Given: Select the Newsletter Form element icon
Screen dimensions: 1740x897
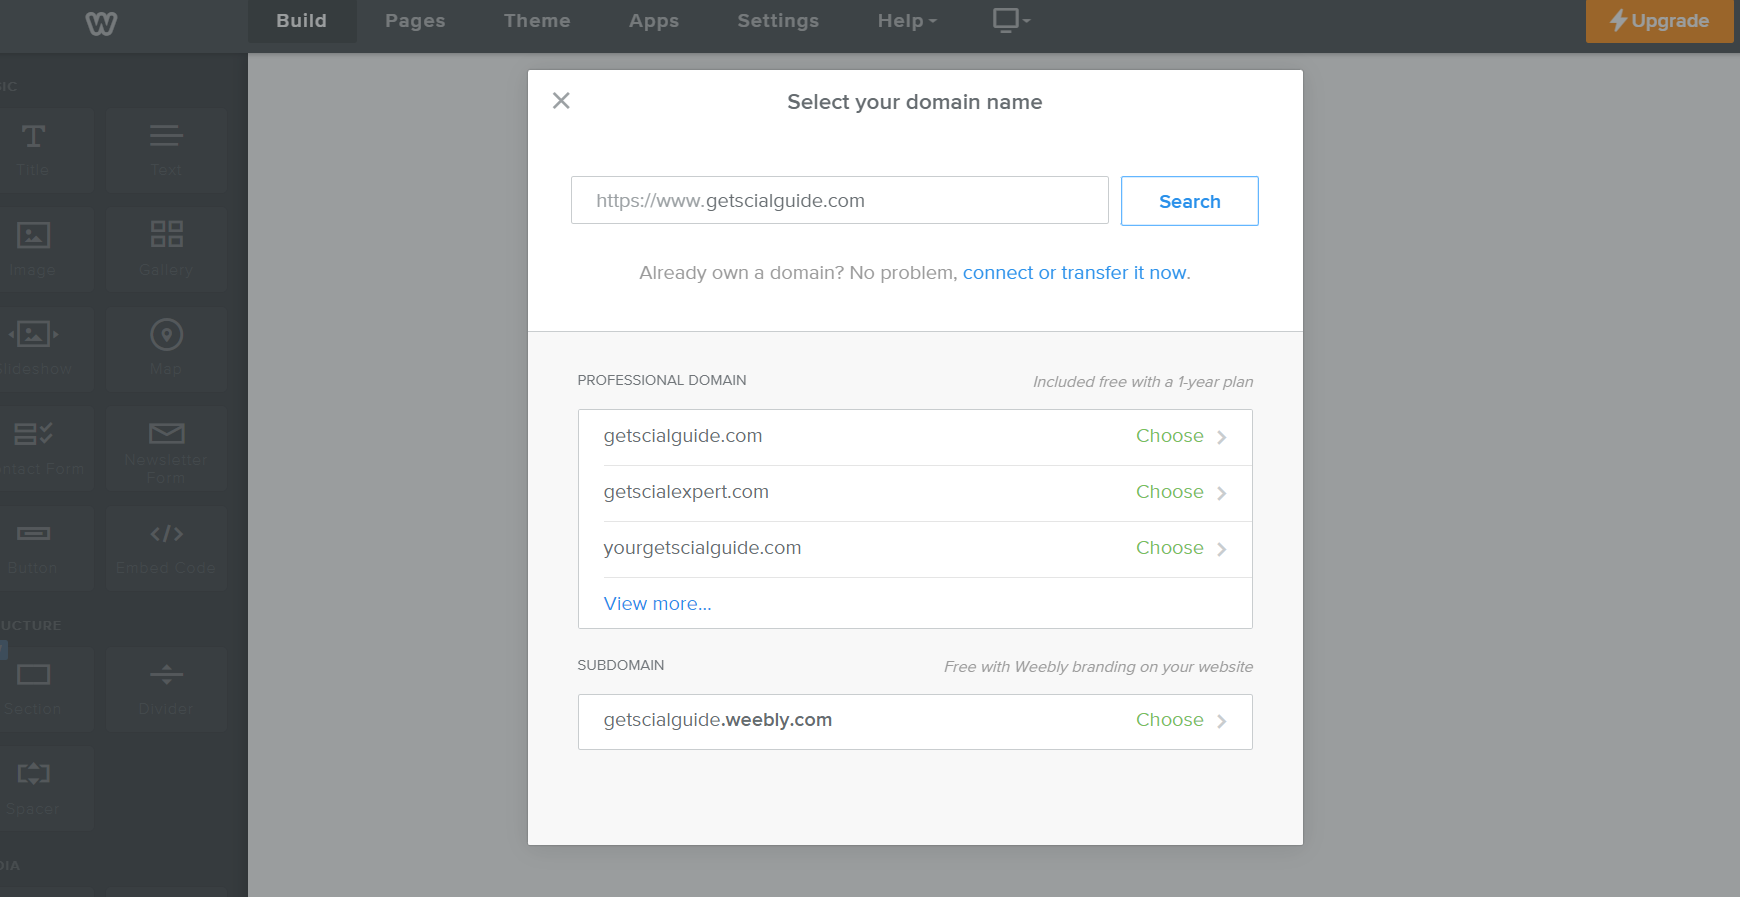Looking at the screenshot, I should point(166,433).
